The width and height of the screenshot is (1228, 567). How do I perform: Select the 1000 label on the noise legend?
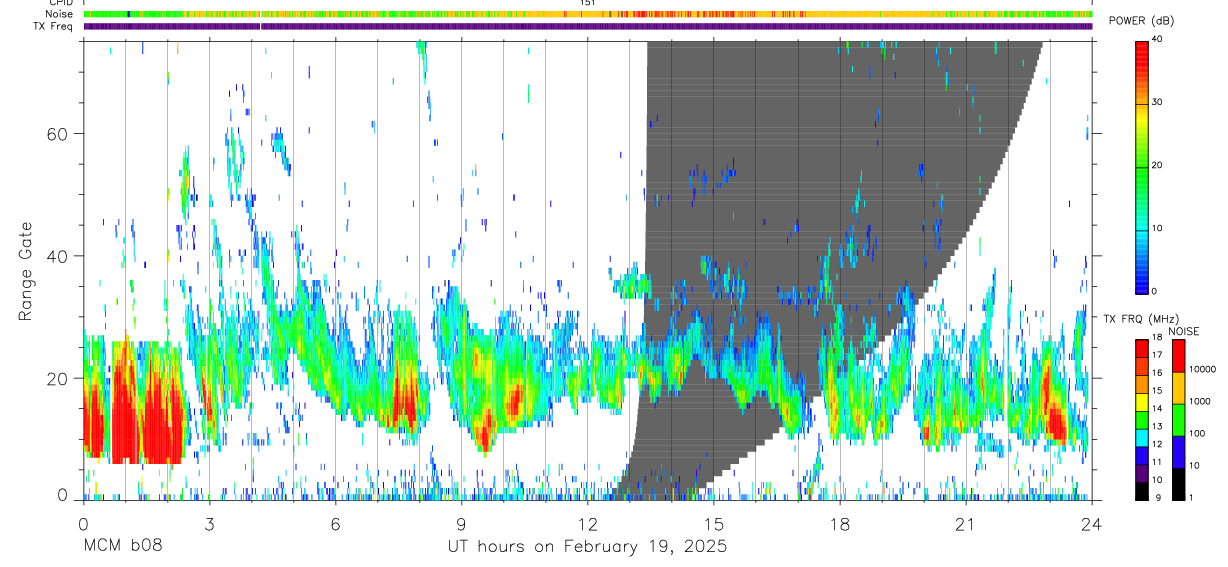(x=1199, y=401)
